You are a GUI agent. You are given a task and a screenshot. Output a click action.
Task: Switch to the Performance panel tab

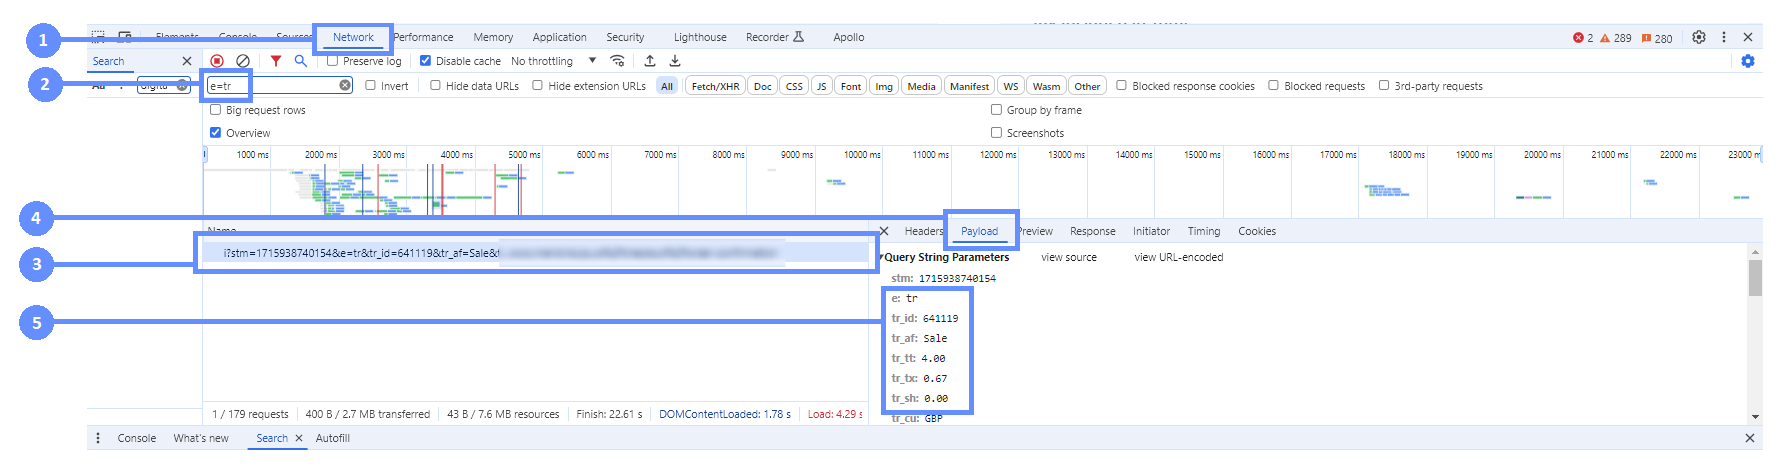pyautogui.click(x=423, y=37)
